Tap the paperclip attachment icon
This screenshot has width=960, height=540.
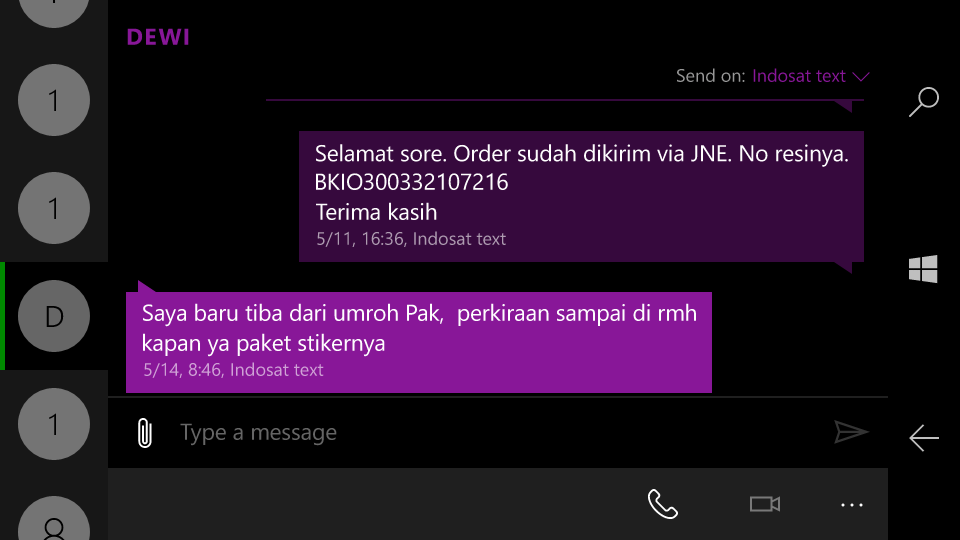click(144, 433)
